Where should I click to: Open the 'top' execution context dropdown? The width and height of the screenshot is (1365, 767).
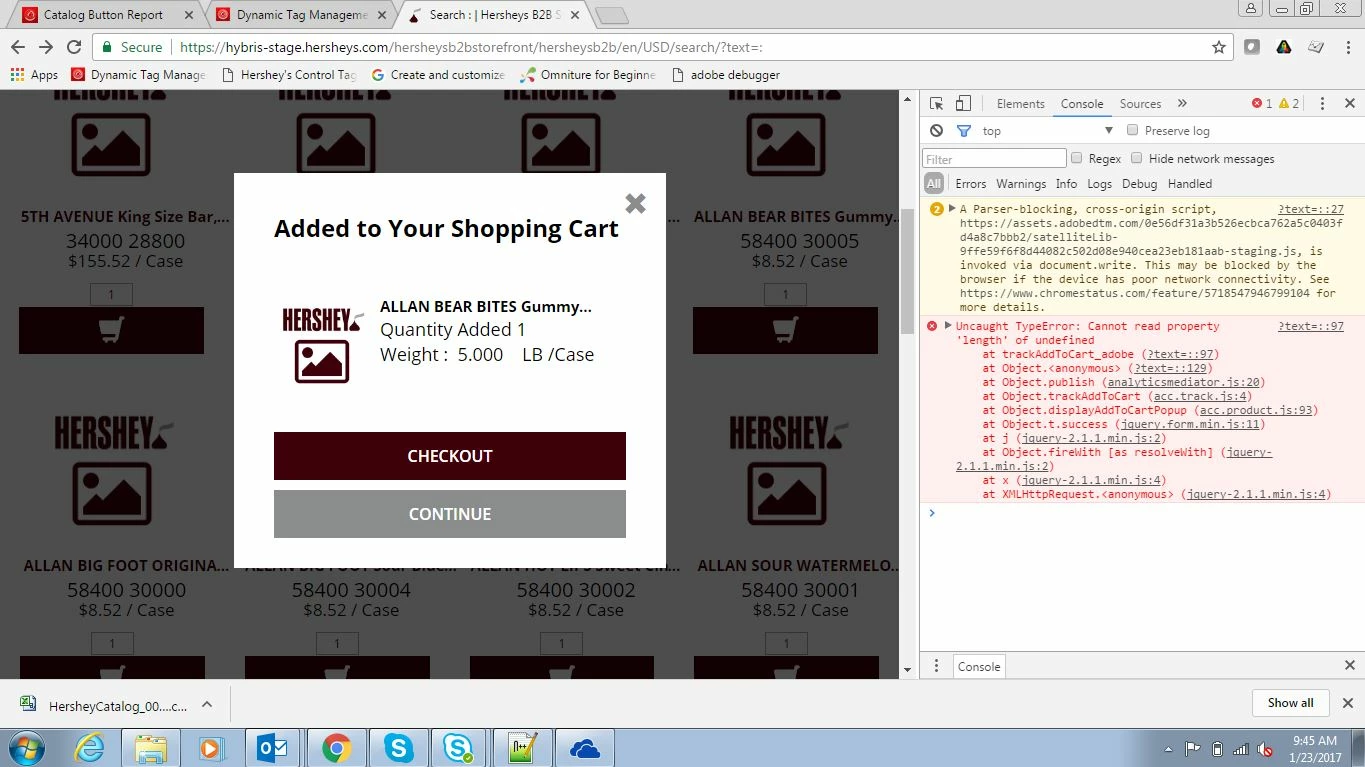click(x=1047, y=131)
